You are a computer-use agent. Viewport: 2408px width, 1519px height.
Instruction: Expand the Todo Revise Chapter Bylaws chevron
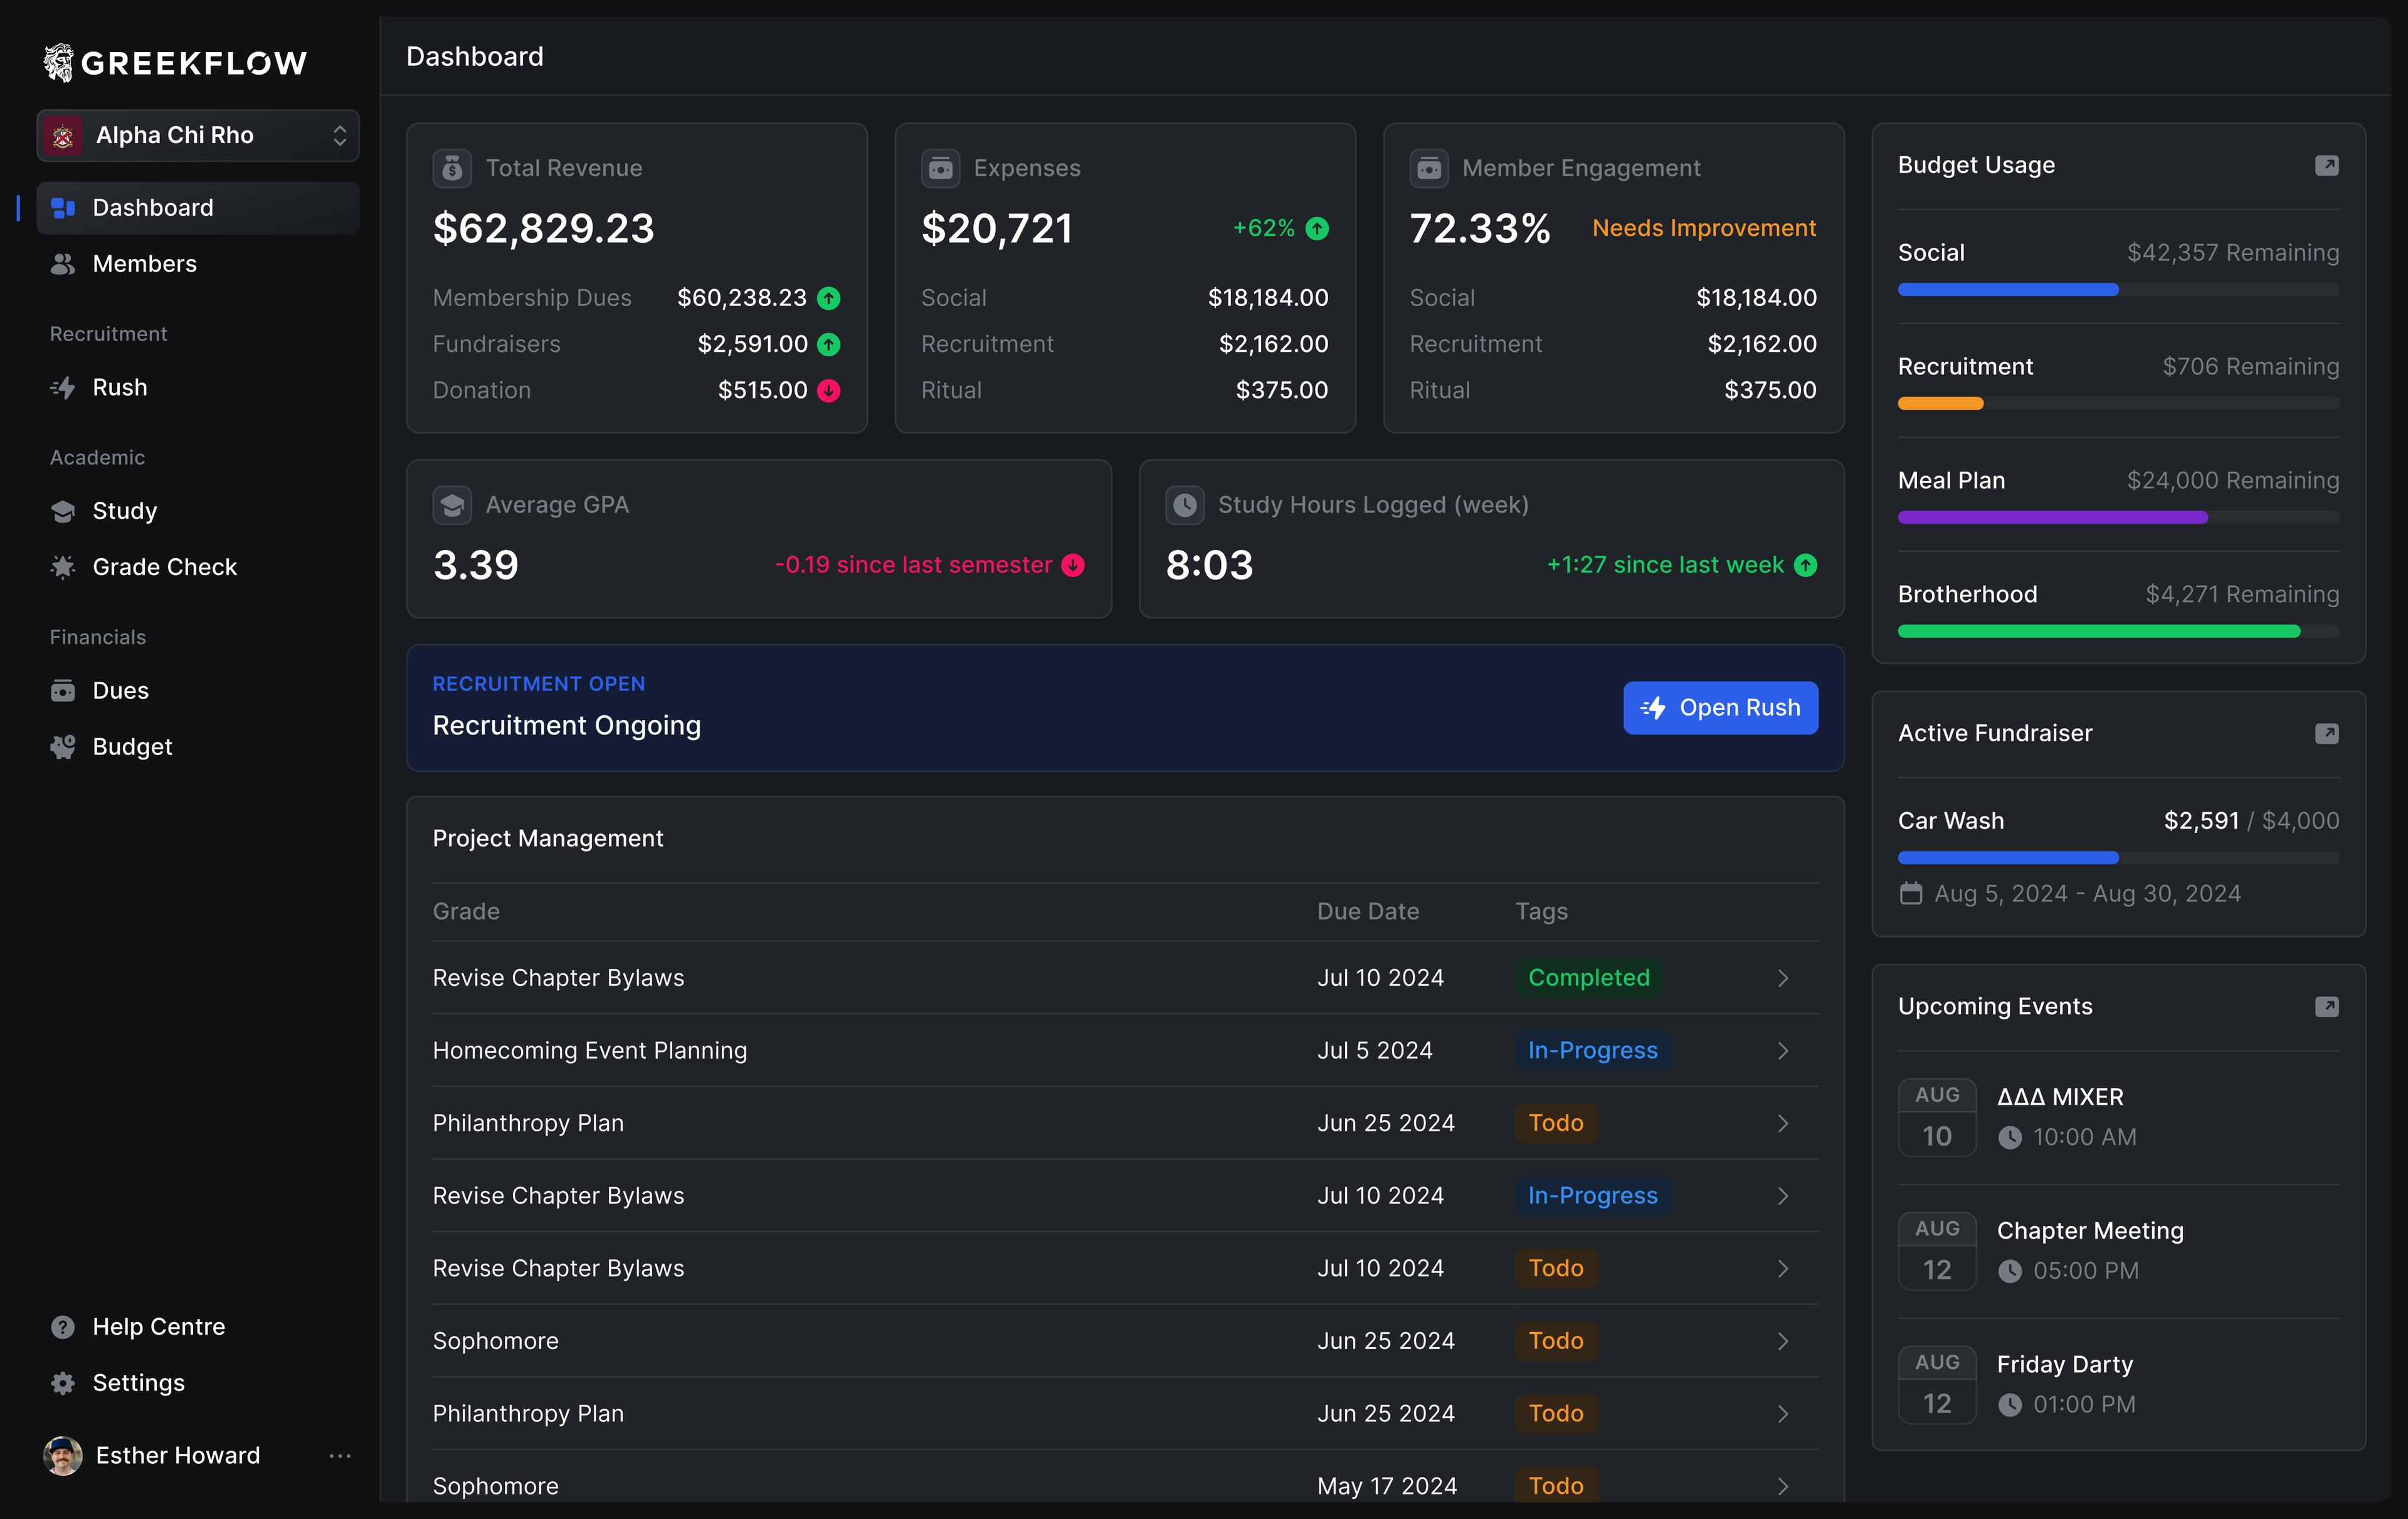(1782, 1269)
